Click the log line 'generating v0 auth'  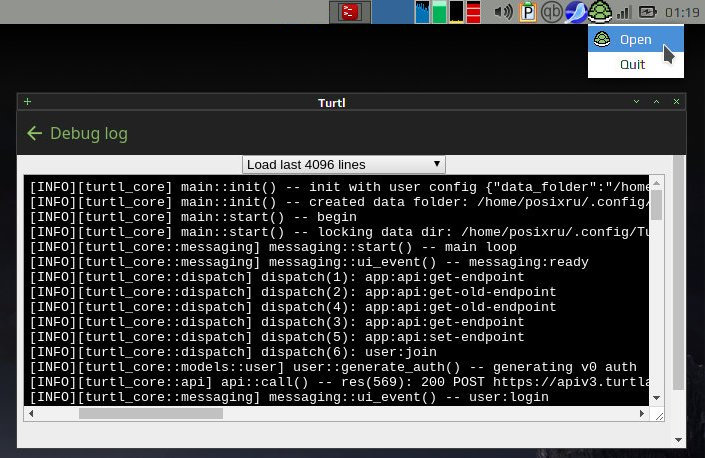coord(333,367)
